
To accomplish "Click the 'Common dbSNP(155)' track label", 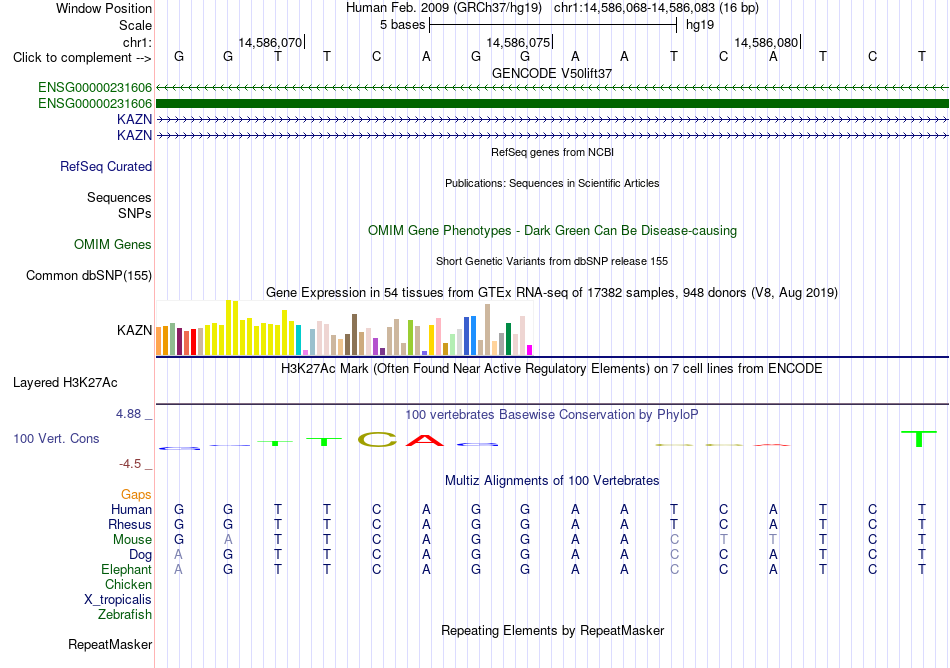I will point(89,276).
